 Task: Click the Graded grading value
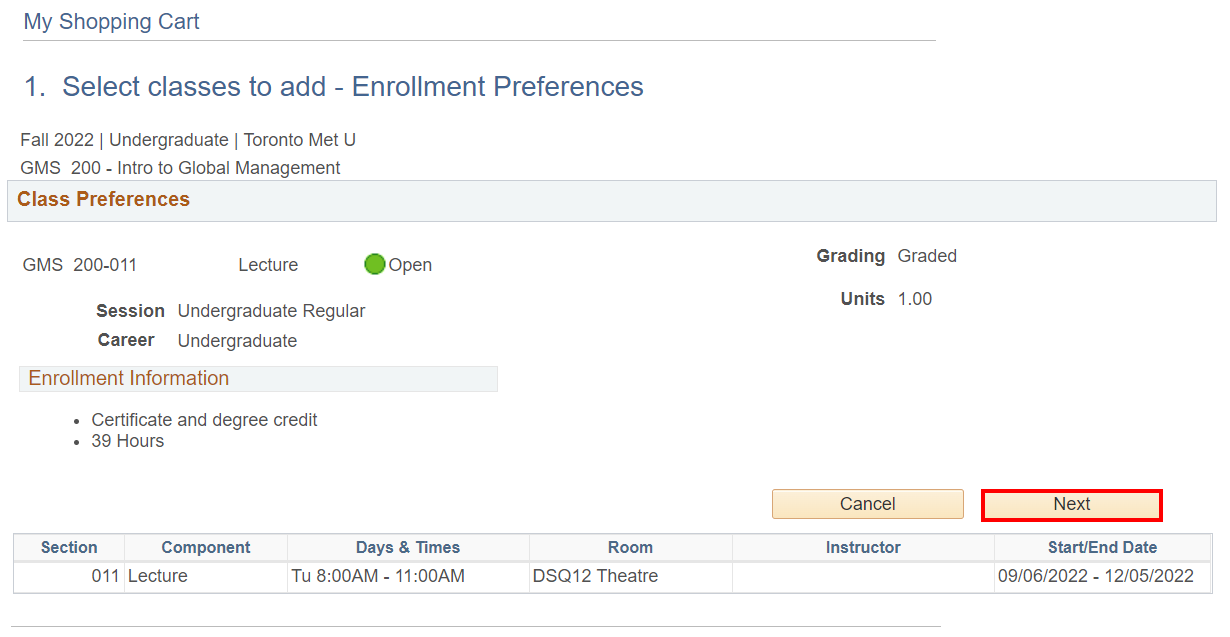point(927,257)
